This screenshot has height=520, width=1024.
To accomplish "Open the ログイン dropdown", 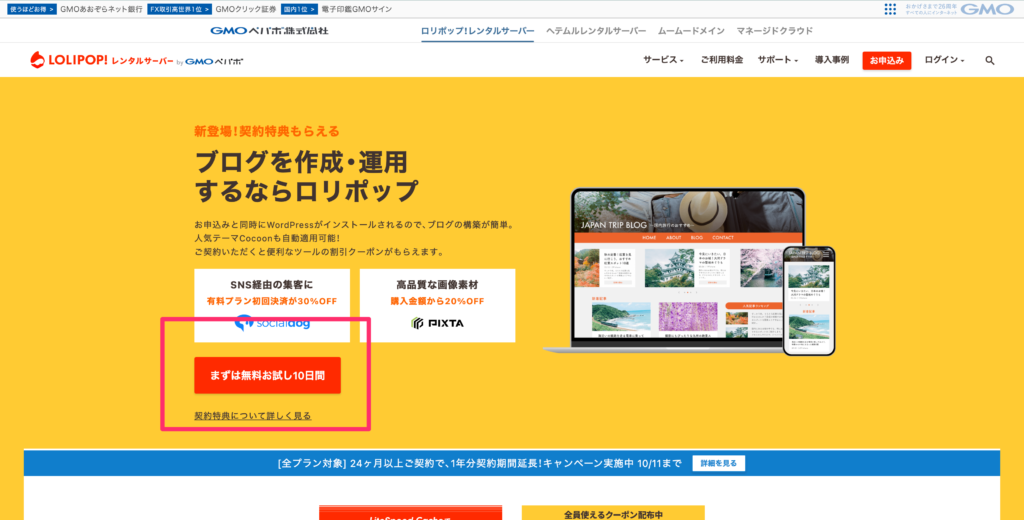I will (944, 60).
